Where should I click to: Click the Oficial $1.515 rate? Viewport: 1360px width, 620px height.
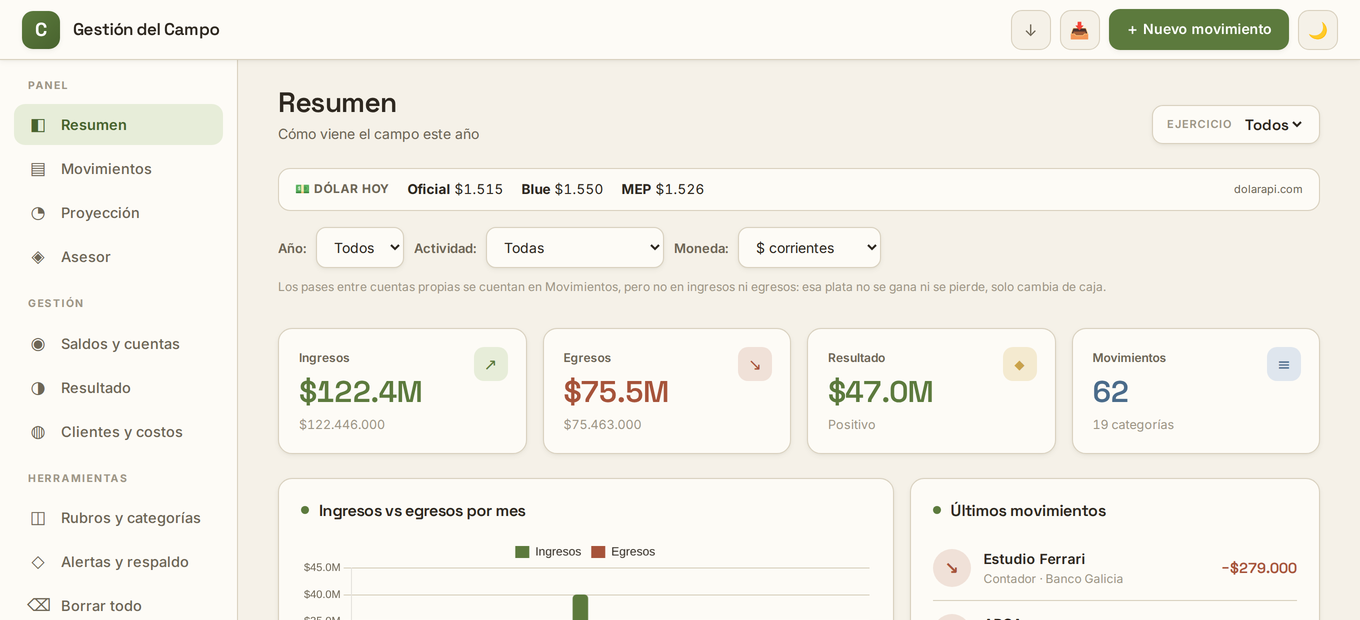click(x=455, y=189)
